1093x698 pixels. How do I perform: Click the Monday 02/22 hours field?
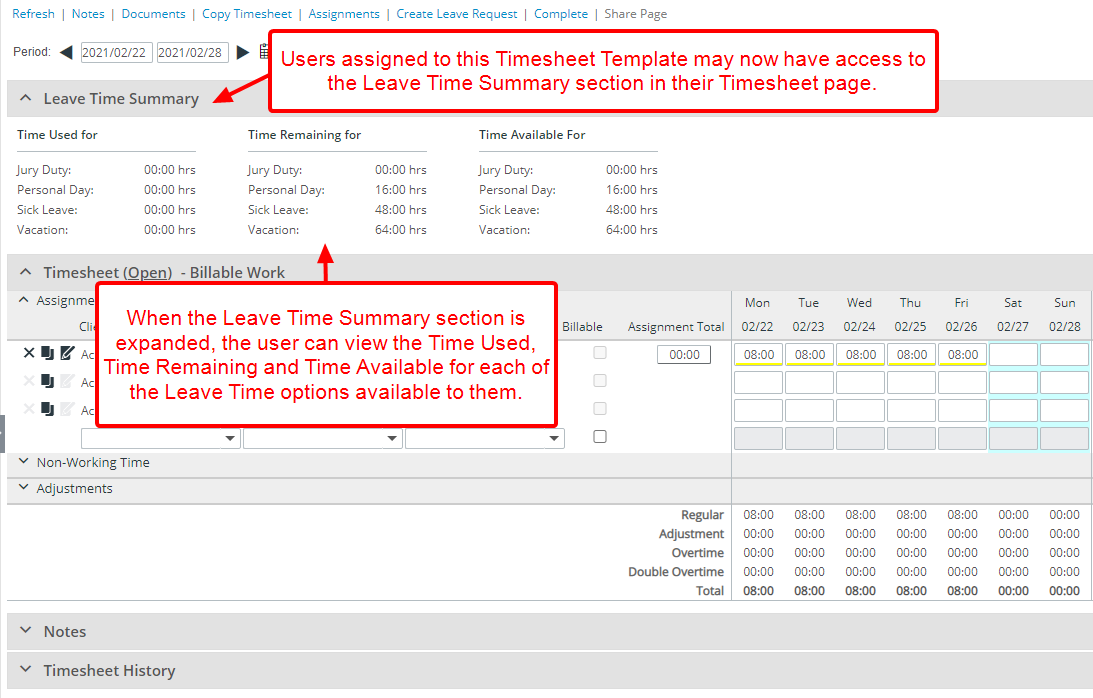[758, 354]
